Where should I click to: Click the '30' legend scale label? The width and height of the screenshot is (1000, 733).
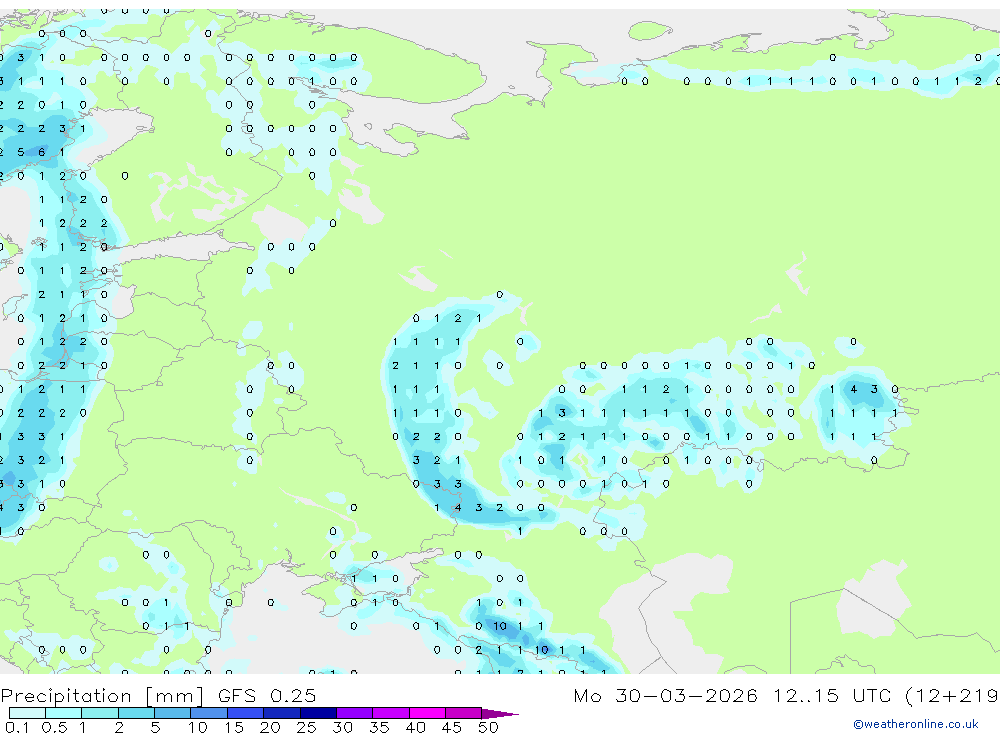tap(342, 727)
